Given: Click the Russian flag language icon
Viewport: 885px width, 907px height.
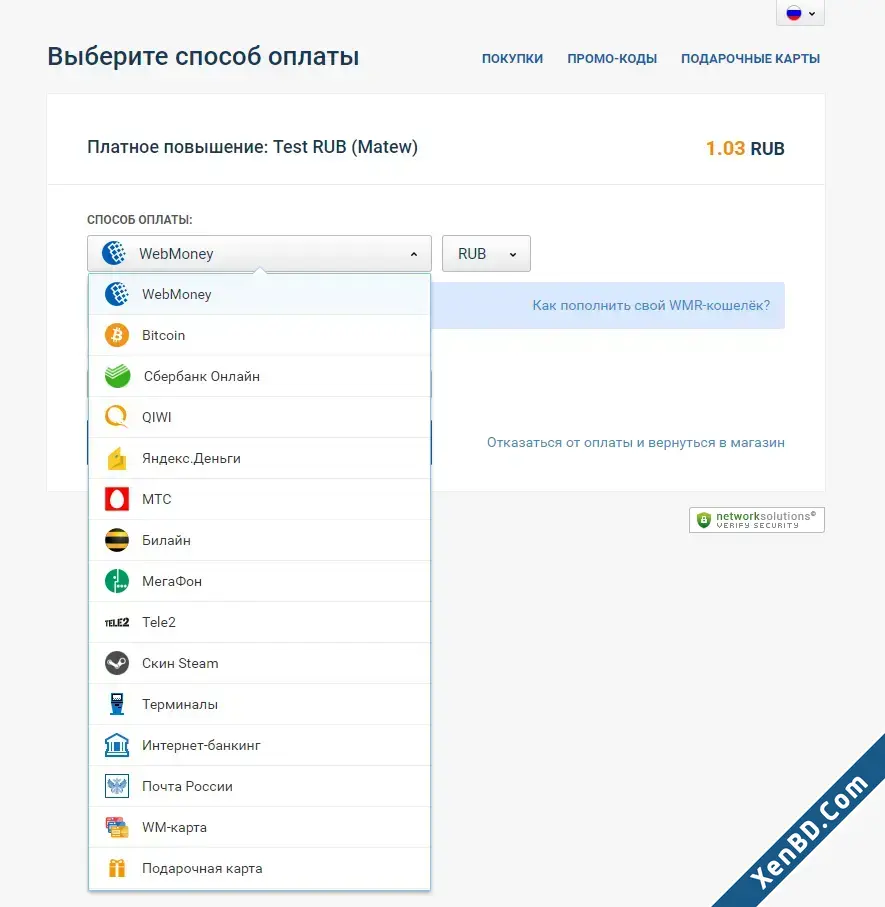Looking at the screenshot, I should pyautogui.click(x=794, y=13).
